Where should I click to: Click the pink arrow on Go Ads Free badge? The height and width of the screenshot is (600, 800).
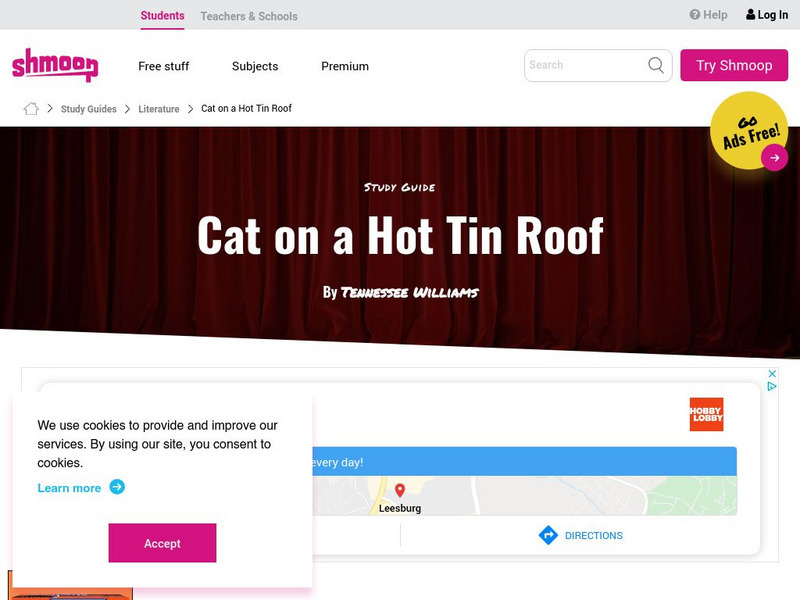[x=774, y=158]
